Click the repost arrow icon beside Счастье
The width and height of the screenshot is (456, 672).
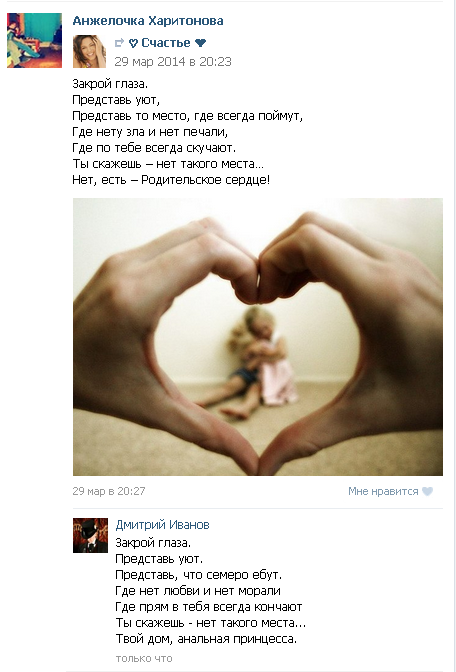click(x=120, y=42)
